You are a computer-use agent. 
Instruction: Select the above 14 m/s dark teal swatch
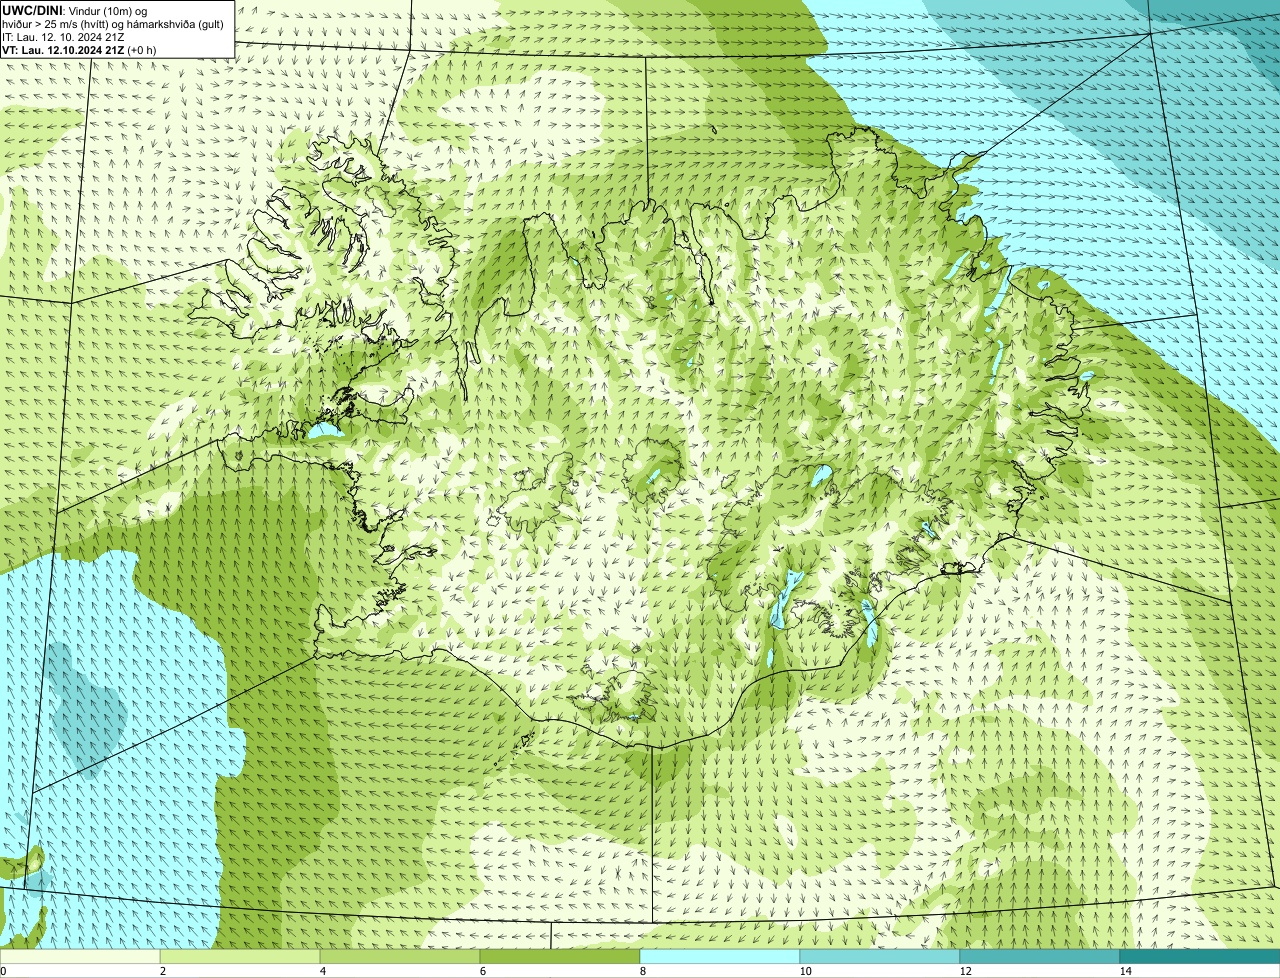pos(1200,956)
